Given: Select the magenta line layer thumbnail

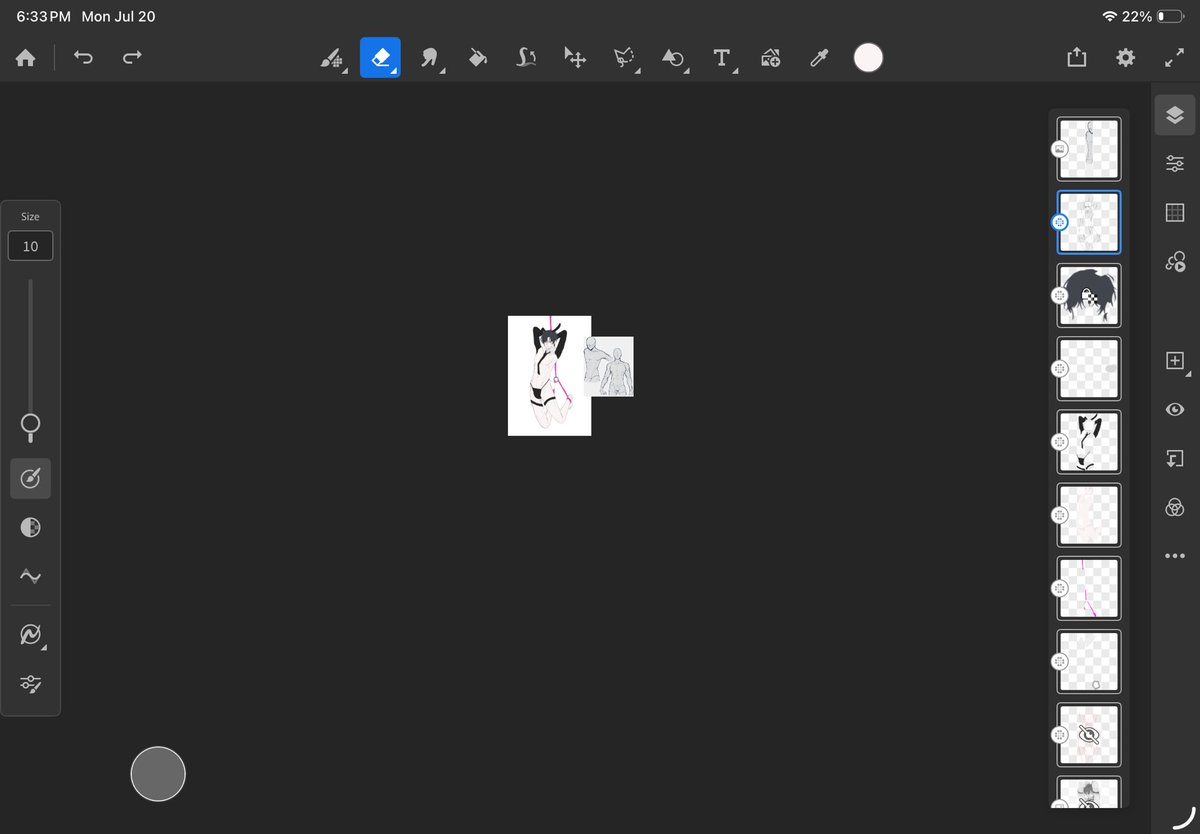Looking at the screenshot, I should (1089, 588).
